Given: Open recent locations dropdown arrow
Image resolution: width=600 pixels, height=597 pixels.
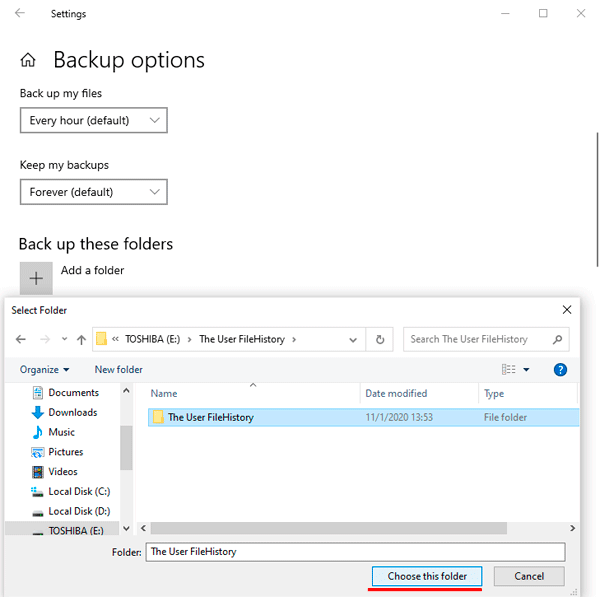Looking at the screenshot, I should pos(64,339).
